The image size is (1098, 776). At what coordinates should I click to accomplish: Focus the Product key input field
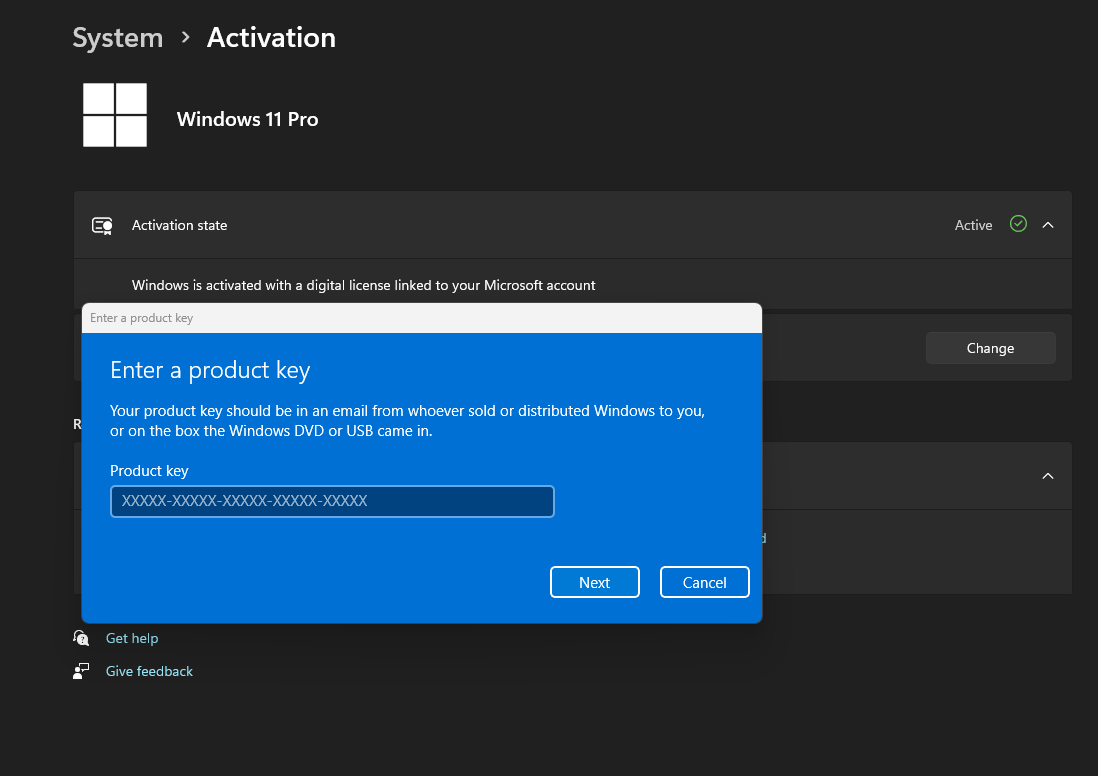332,501
